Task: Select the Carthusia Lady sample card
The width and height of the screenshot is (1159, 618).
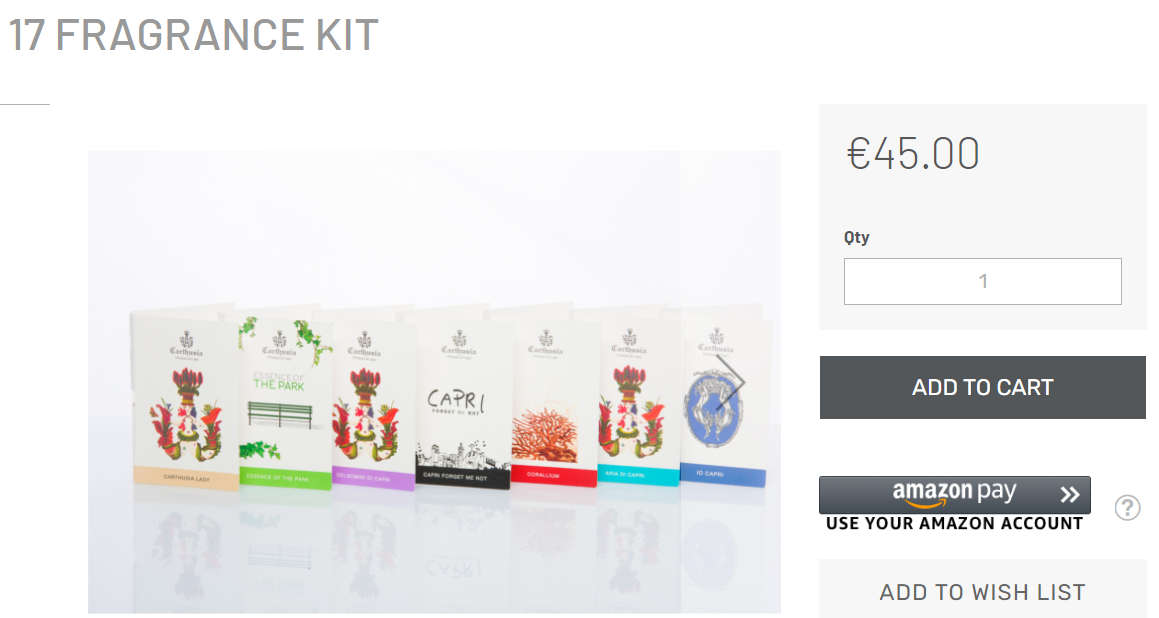Action: click(185, 399)
